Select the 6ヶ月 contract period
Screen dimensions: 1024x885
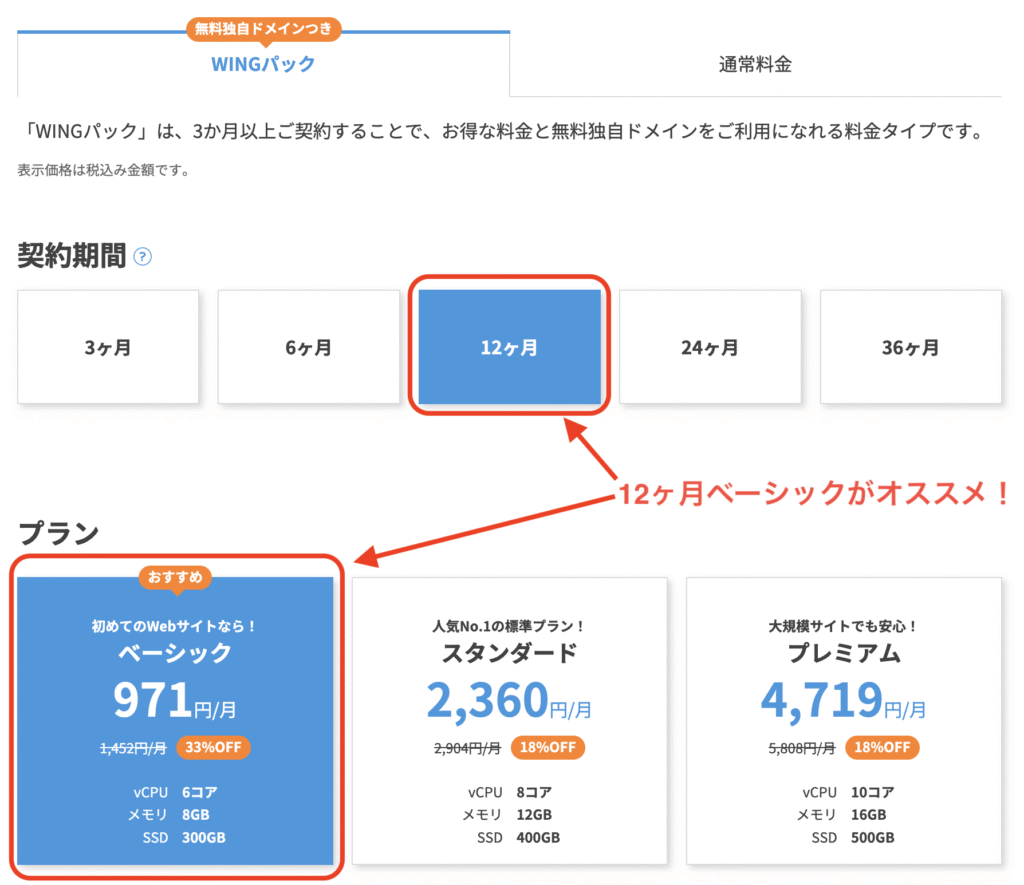click(309, 347)
